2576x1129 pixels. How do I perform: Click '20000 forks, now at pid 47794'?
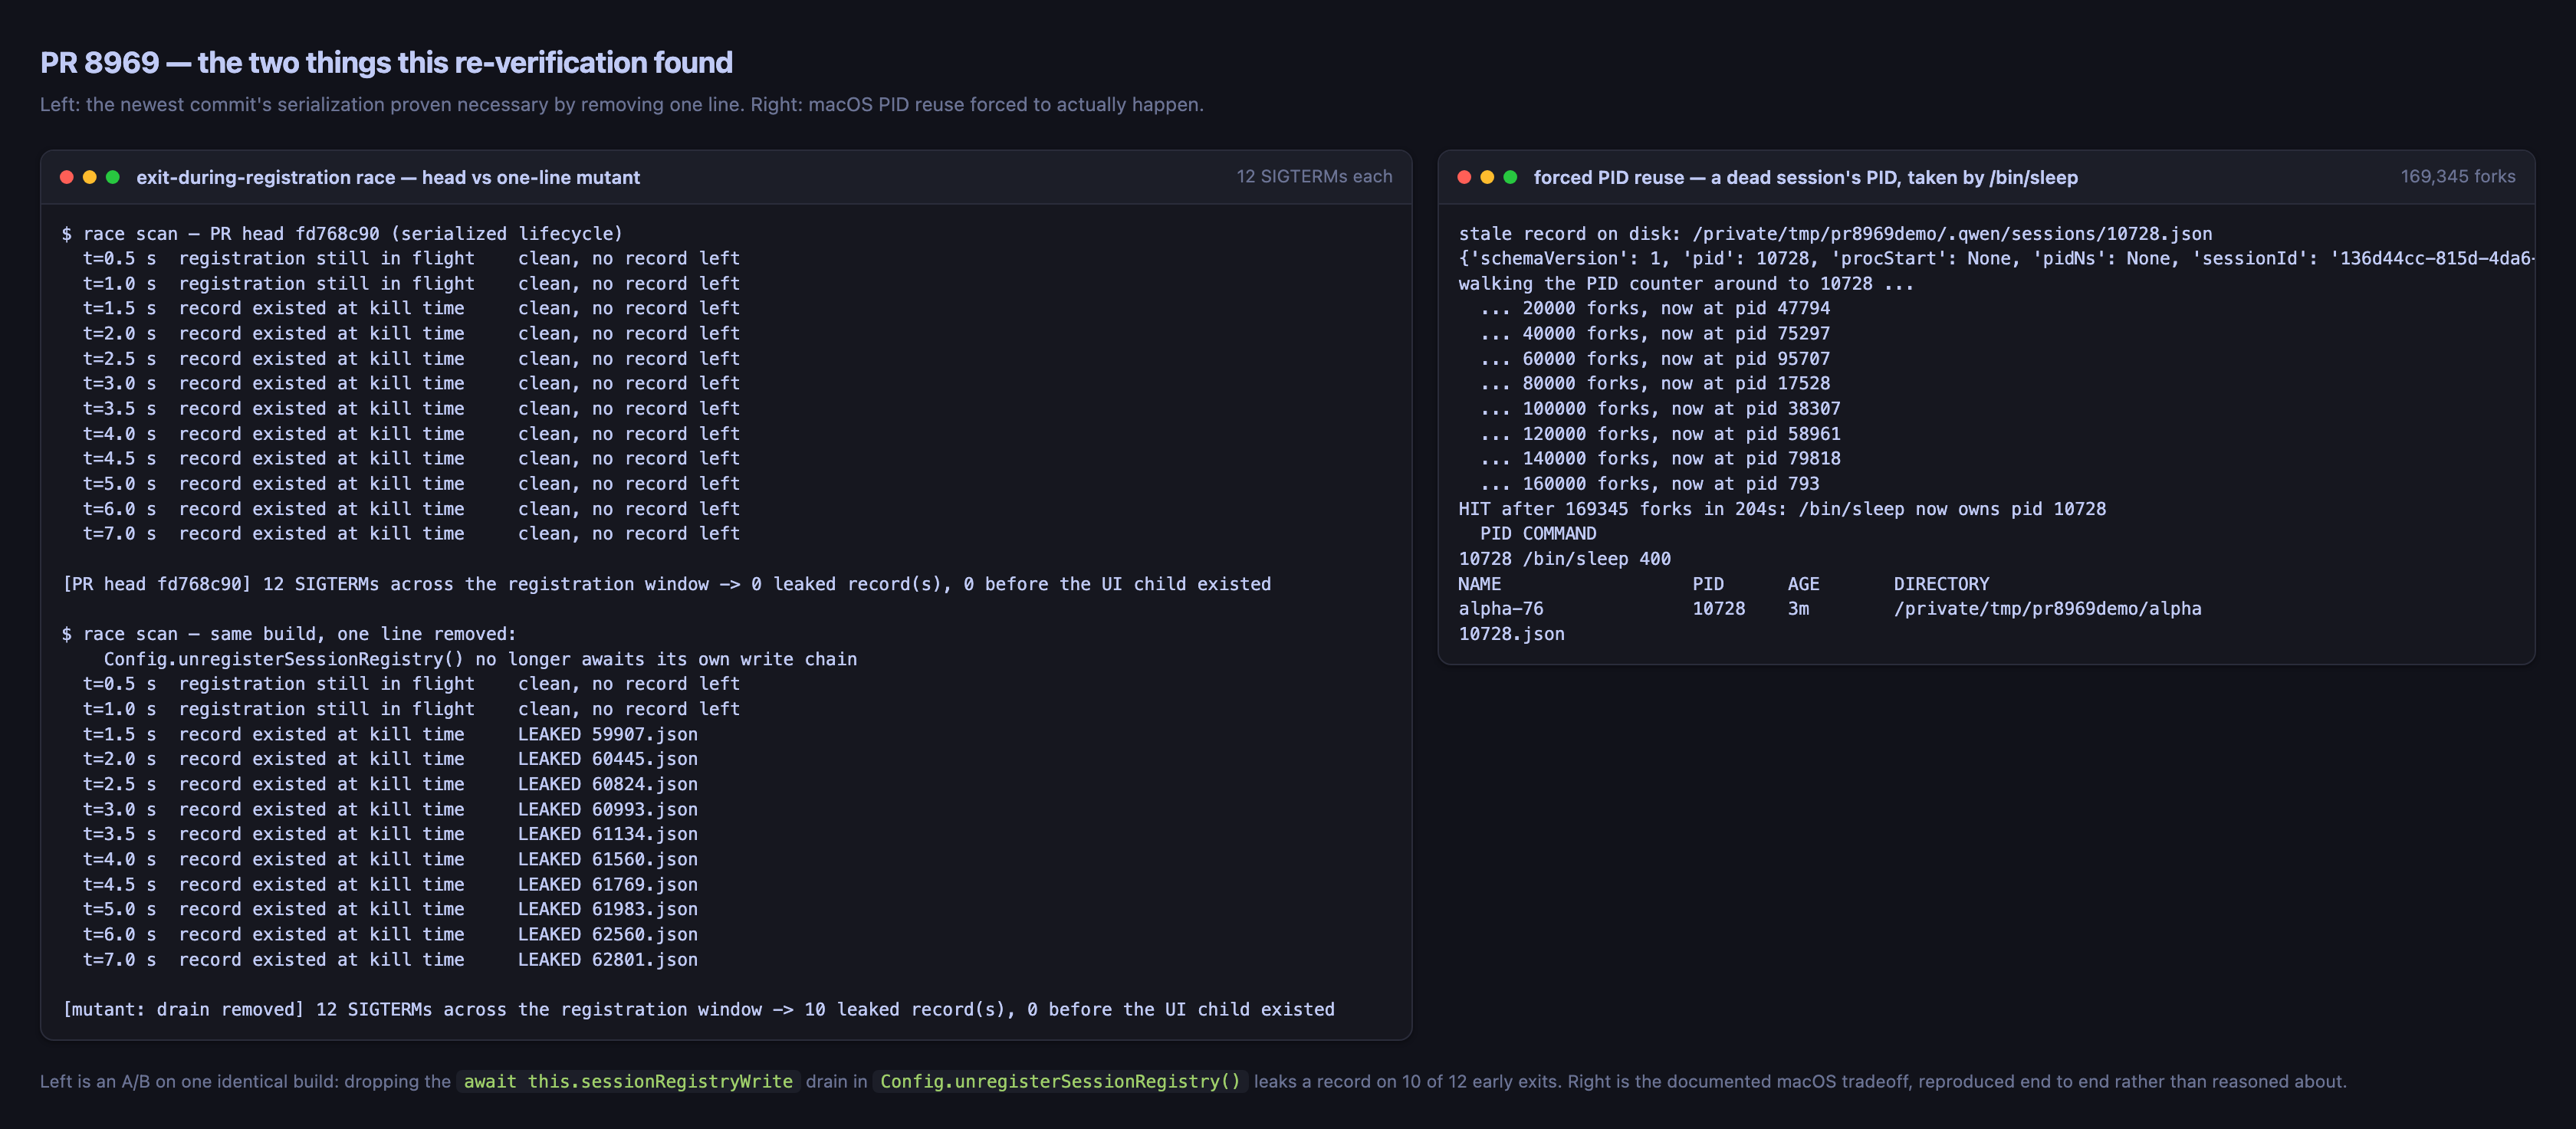click(1655, 308)
